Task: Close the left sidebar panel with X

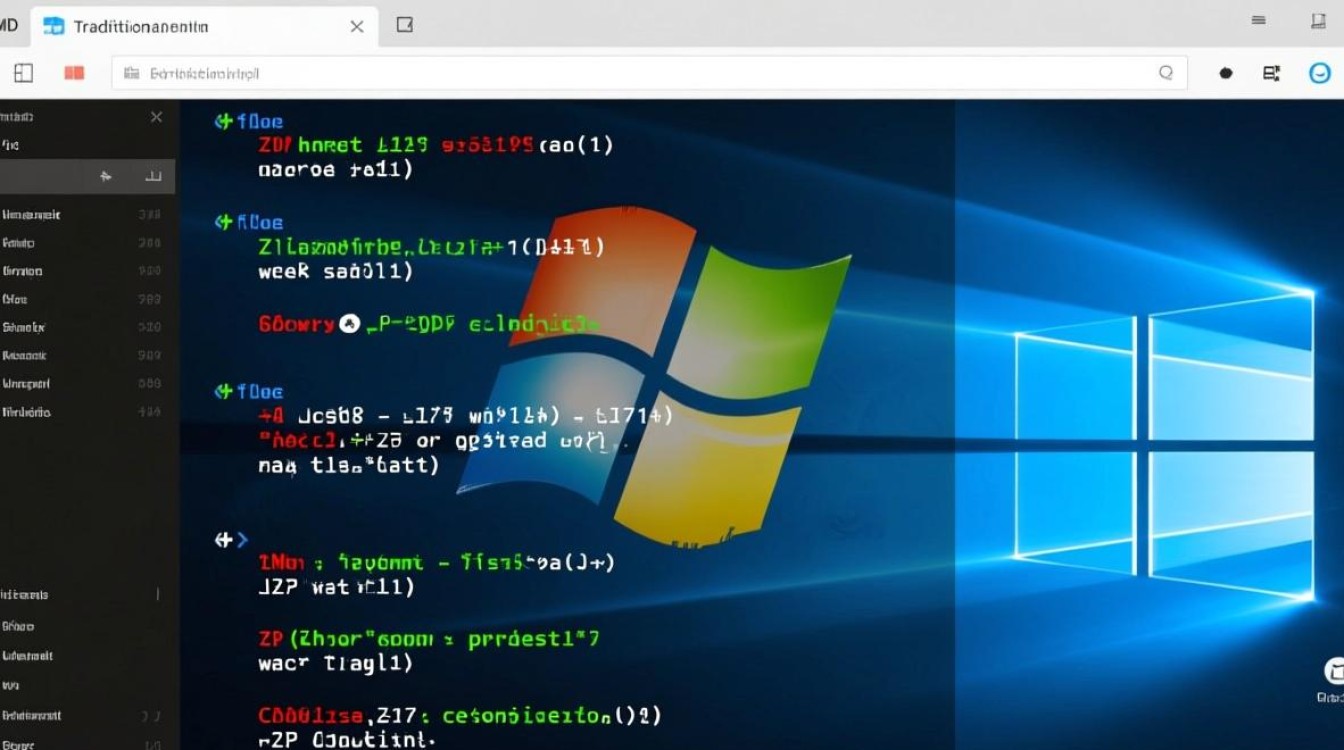Action: point(156,117)
